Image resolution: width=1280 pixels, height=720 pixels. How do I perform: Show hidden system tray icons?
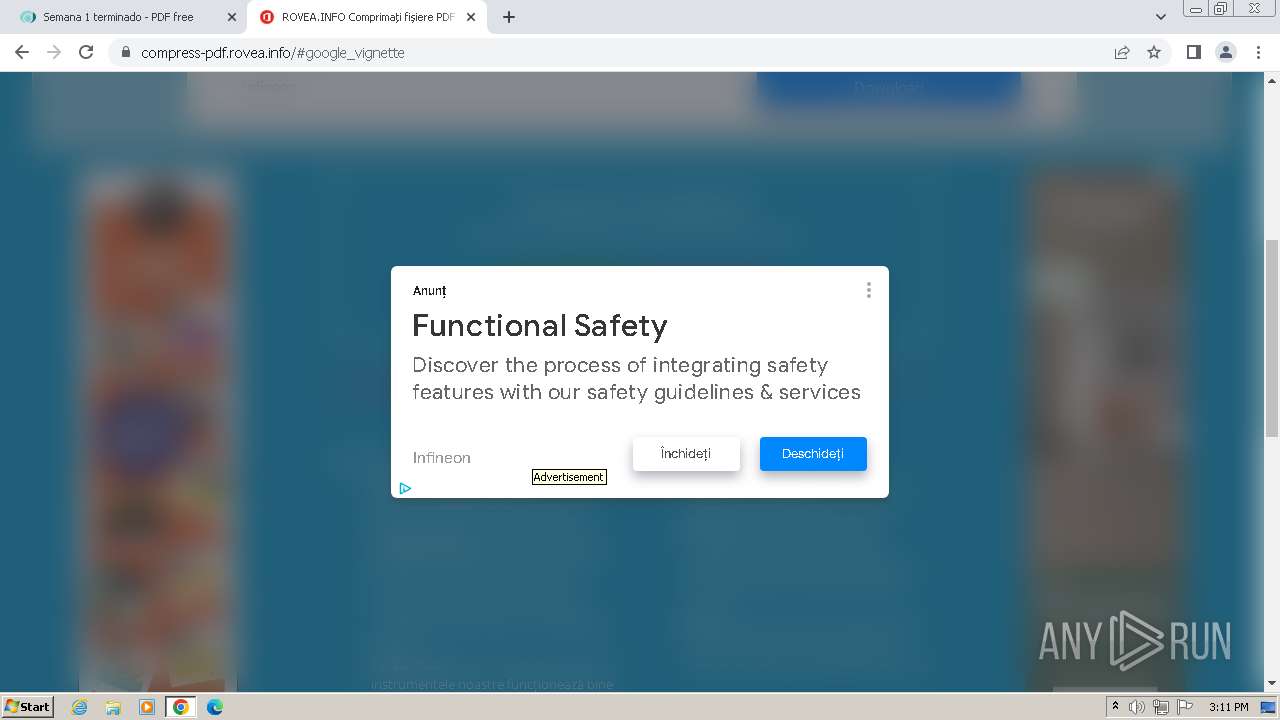pyautogui.click(x=1115, y=706)
